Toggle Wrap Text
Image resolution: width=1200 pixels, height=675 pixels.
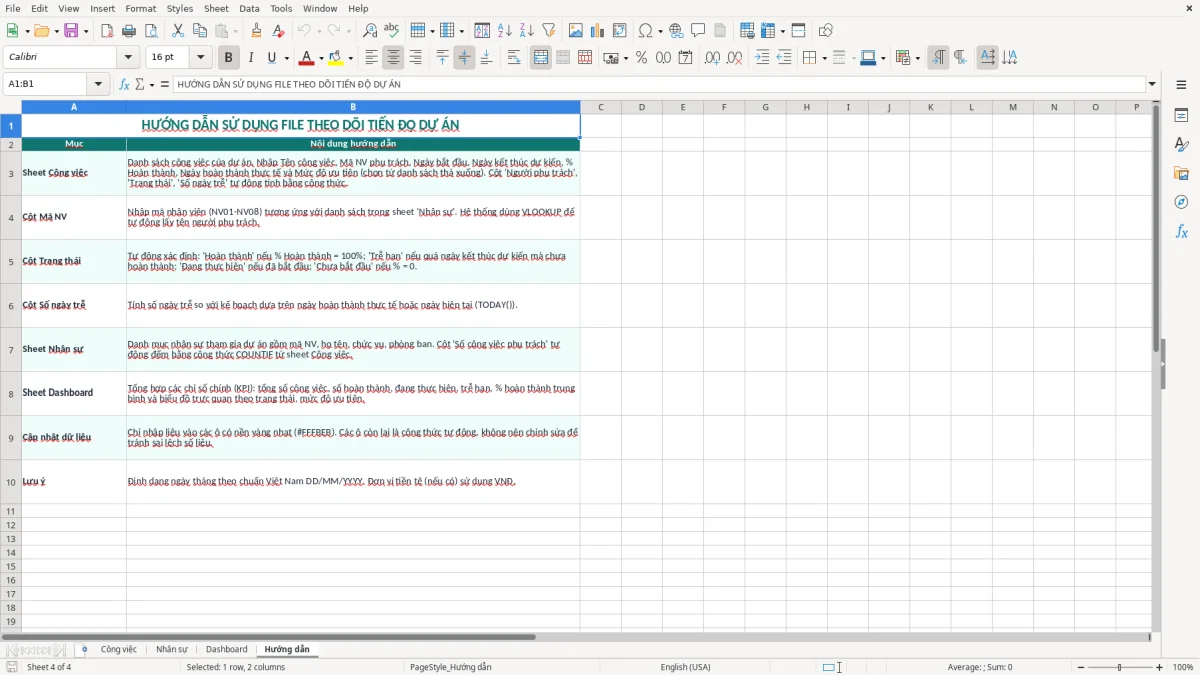514,58
